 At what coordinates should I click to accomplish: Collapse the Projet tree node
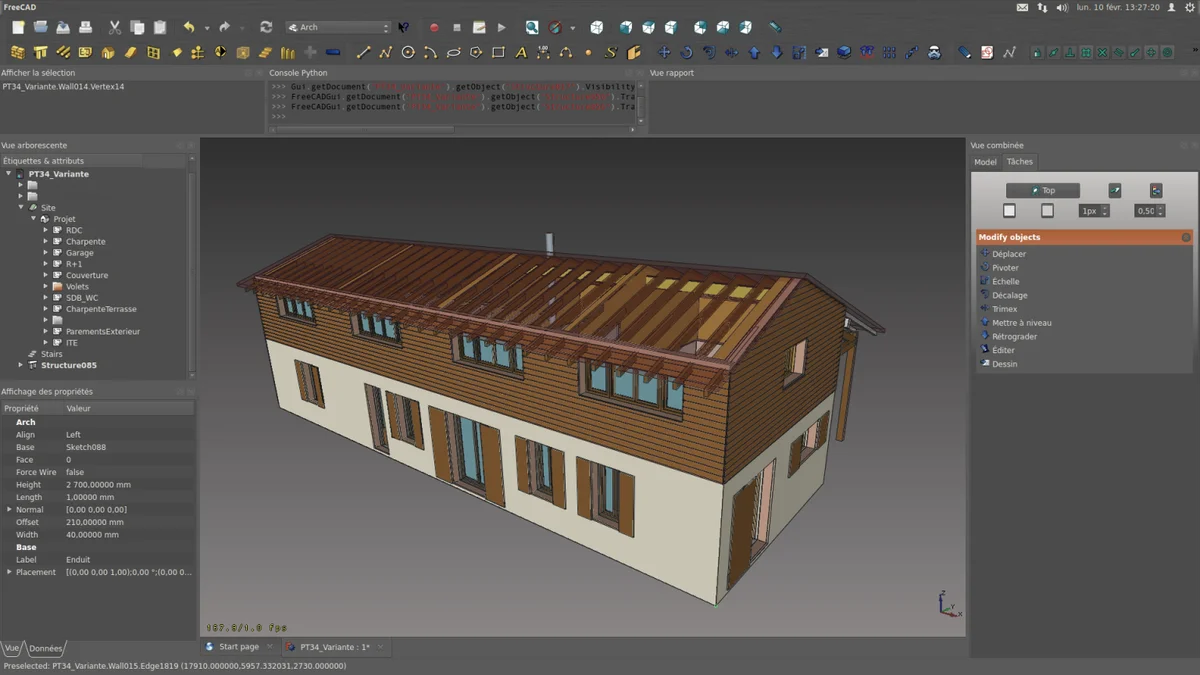[x=33, y=219]
